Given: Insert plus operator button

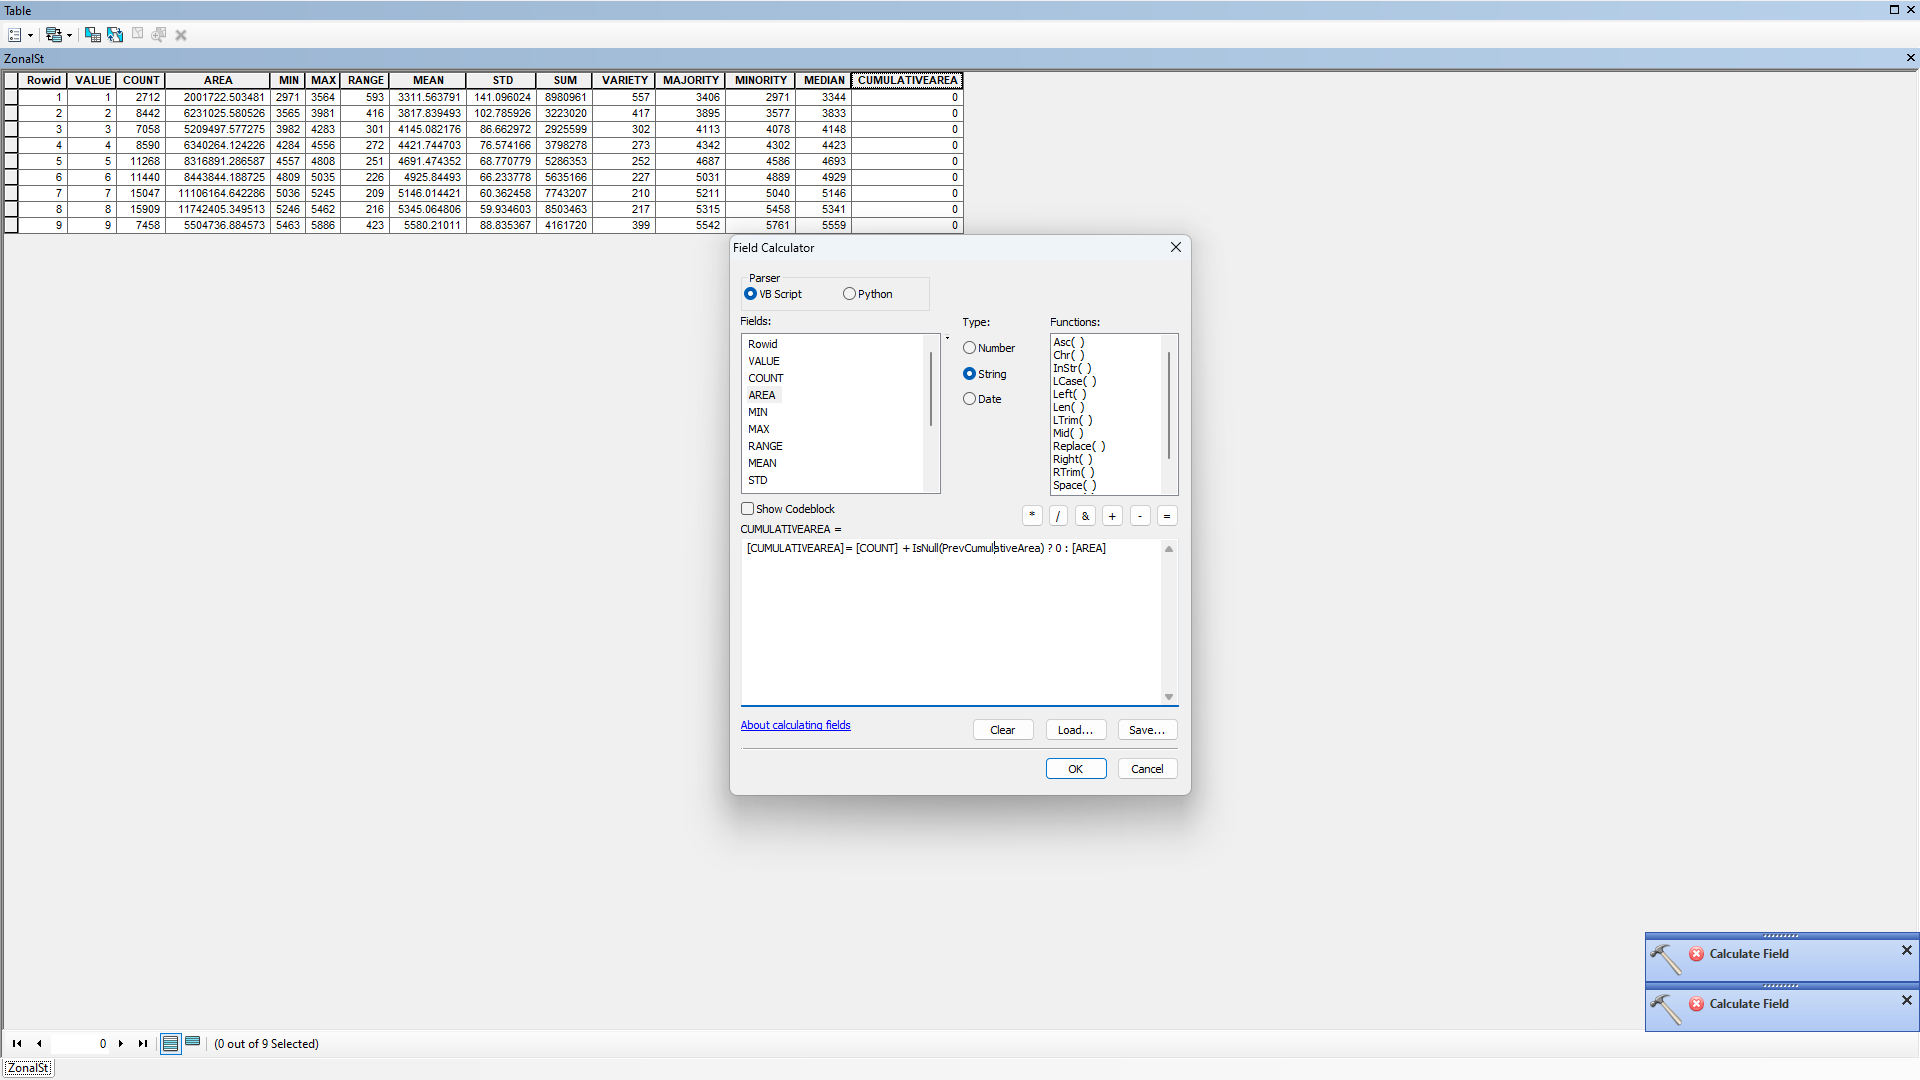Looking at the screenshot, I should (1112, 516).
